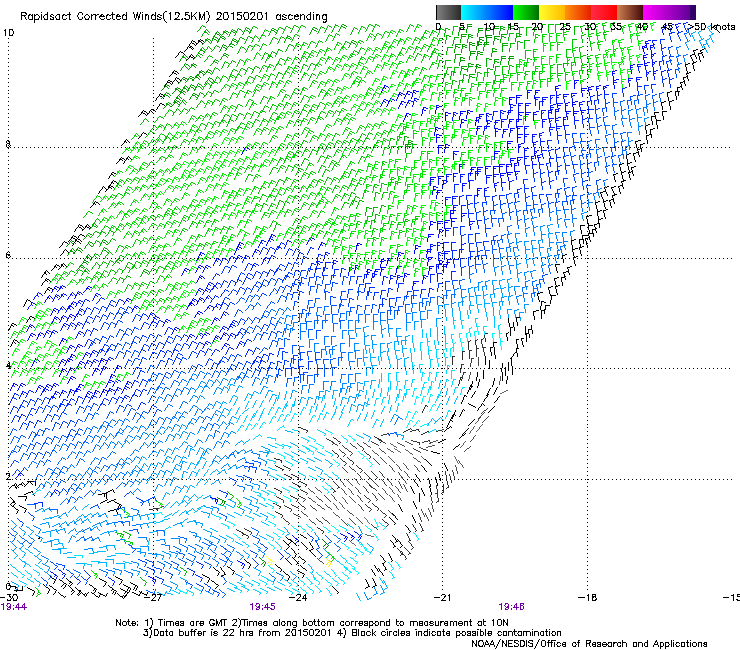Image resolution: width=740 pixels, height=650 pixels.
Task: Click the cyan-blue 5-15 knots color band
Action: [x=487, y=12]
